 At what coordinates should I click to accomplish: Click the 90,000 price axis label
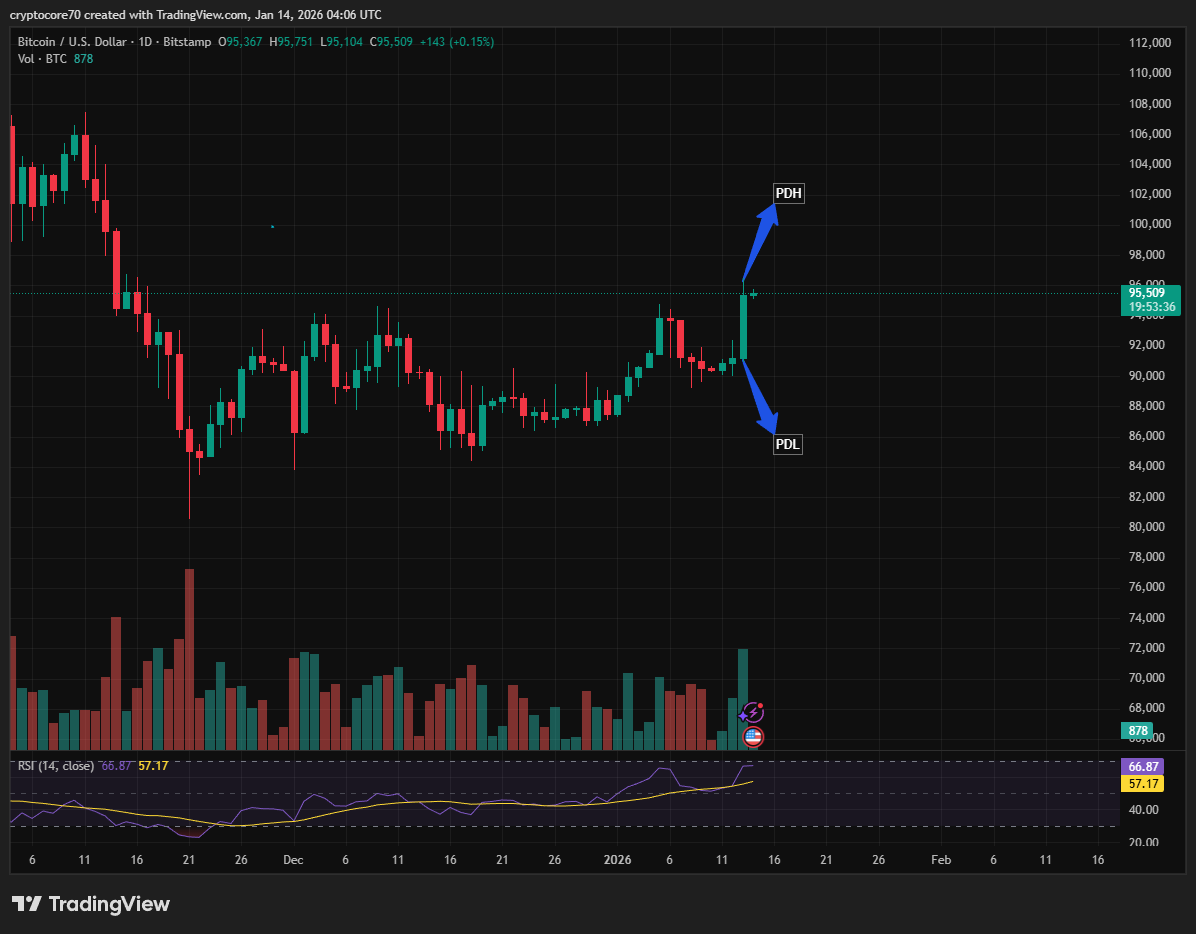(x=1147, y=375)
